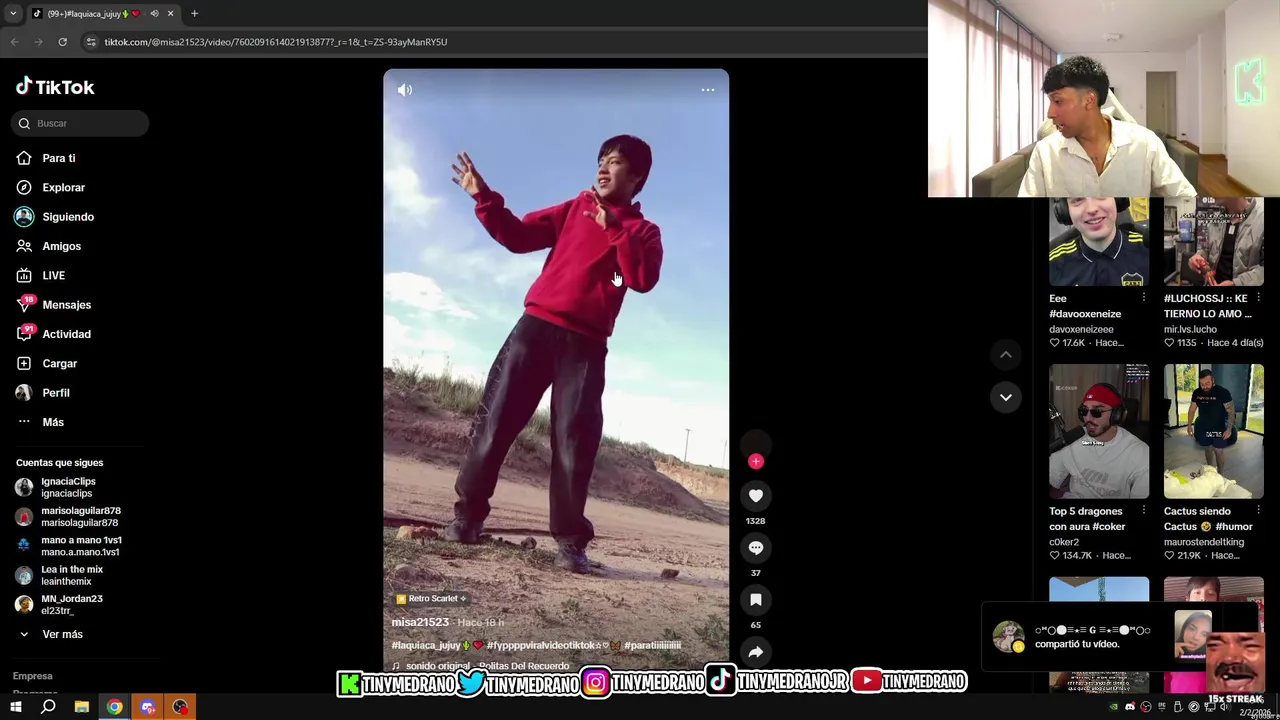Open OBS Studio from the taskbar

[x=180, y=707]
